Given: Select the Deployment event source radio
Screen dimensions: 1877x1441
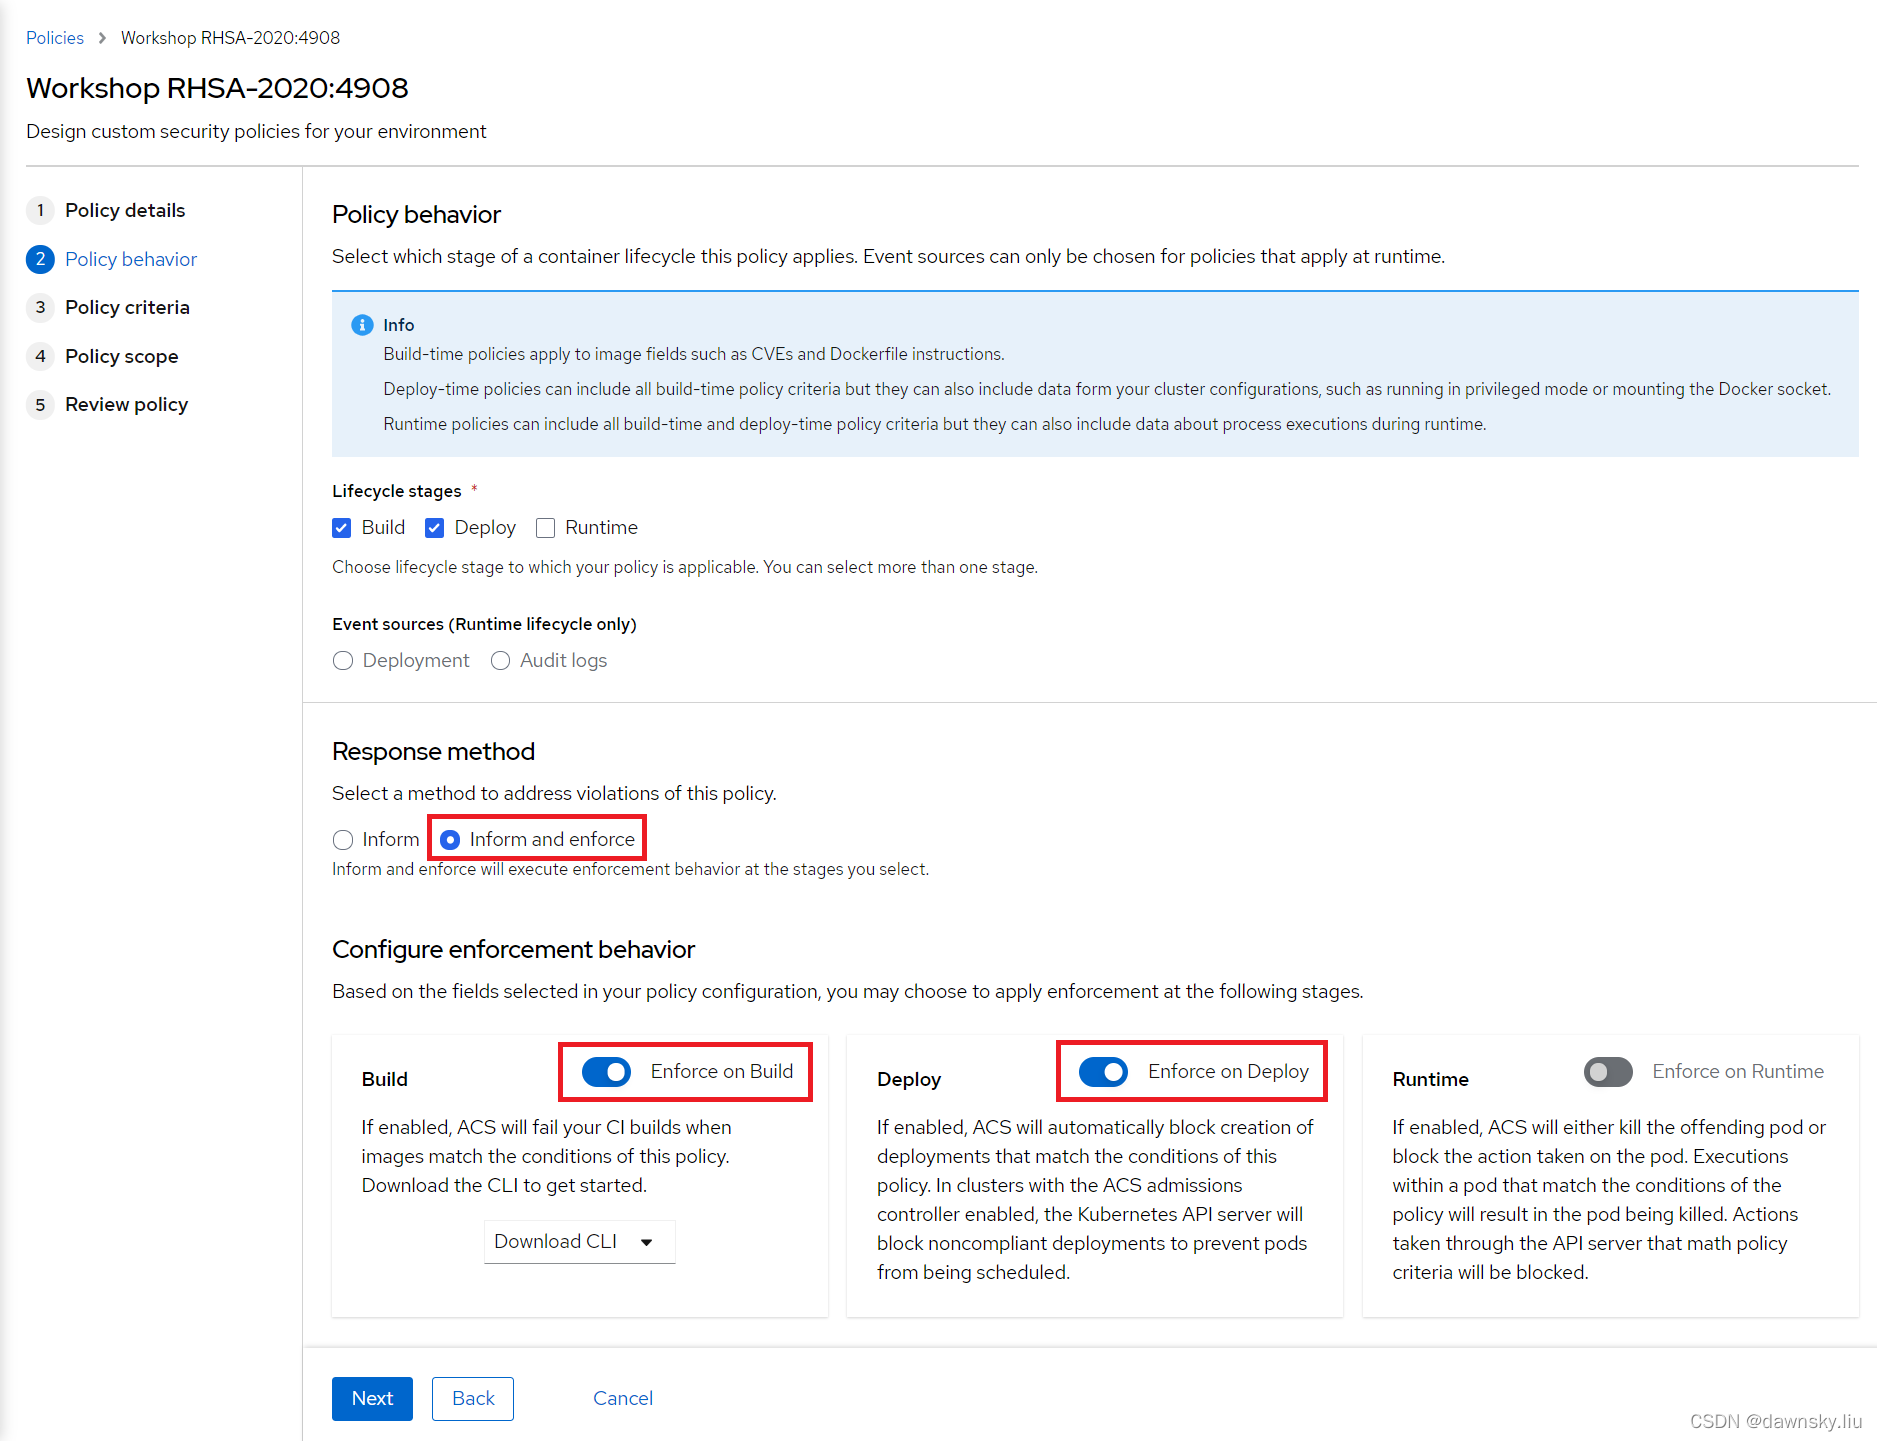Looking at the screenshot, I should 343,661.
